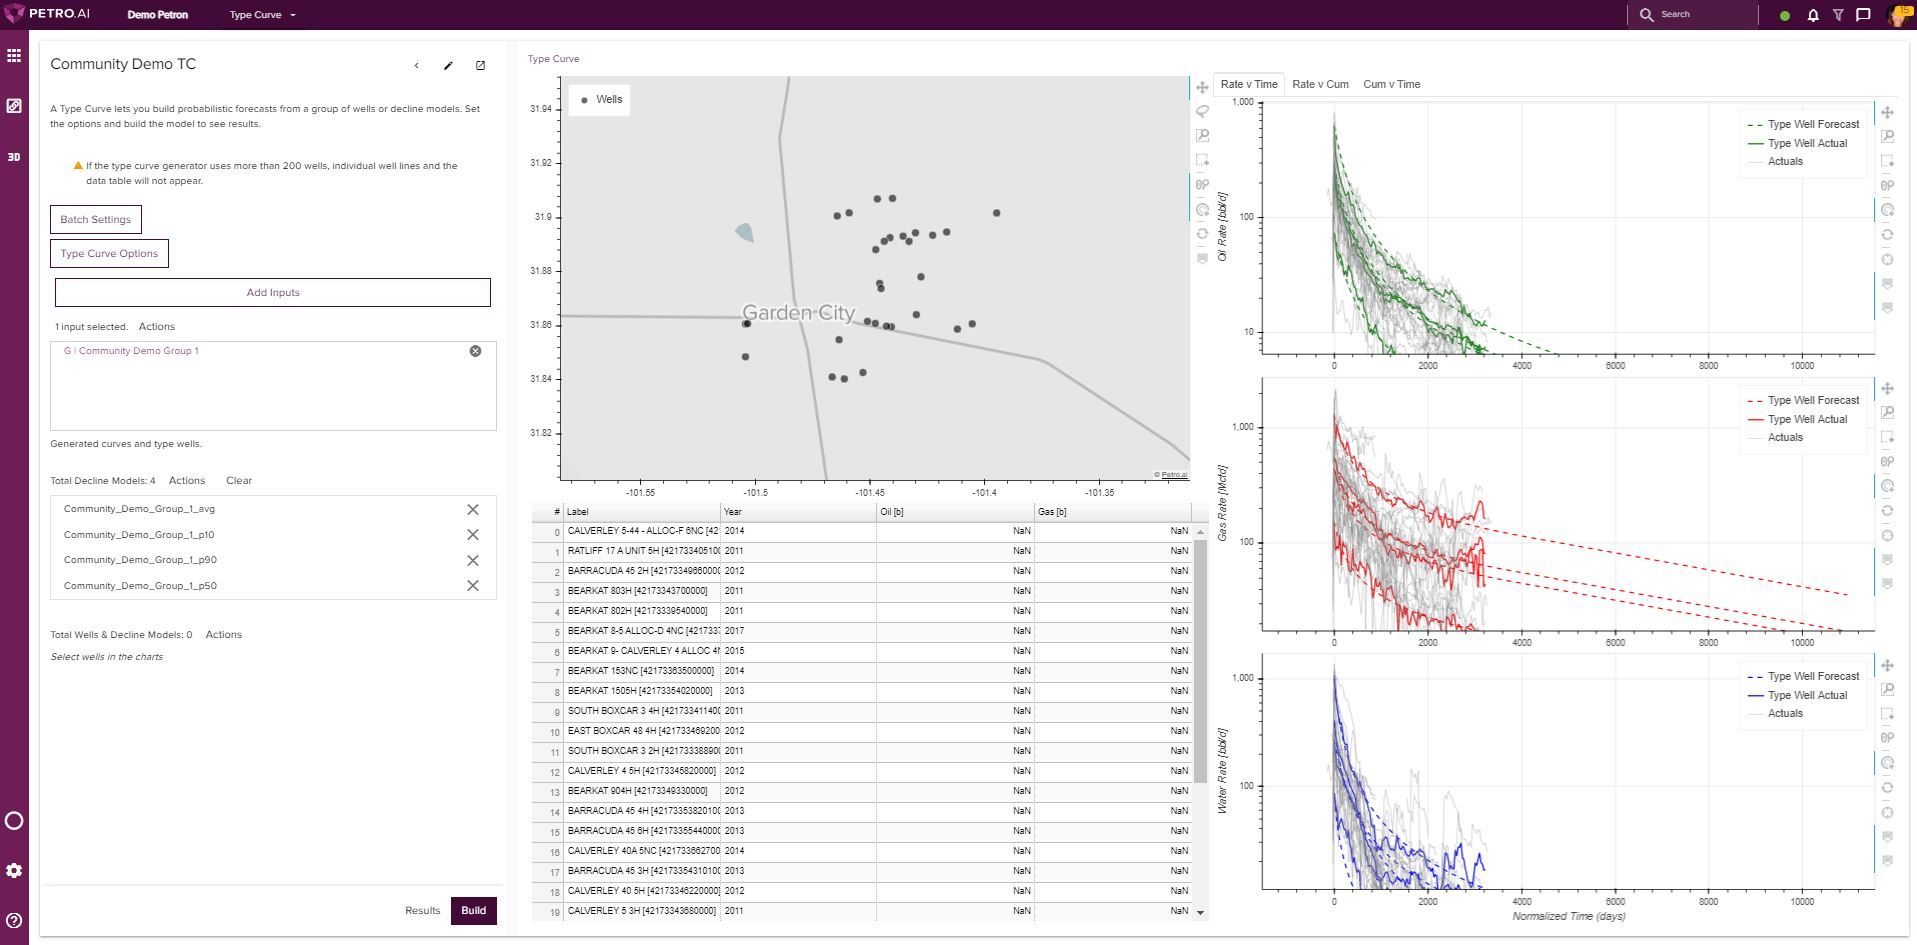Image resolution: width=1917 pixels, height=945 pixels.
Task: Click the Type Curve breadcrumb label
Action: coord(553,59)
